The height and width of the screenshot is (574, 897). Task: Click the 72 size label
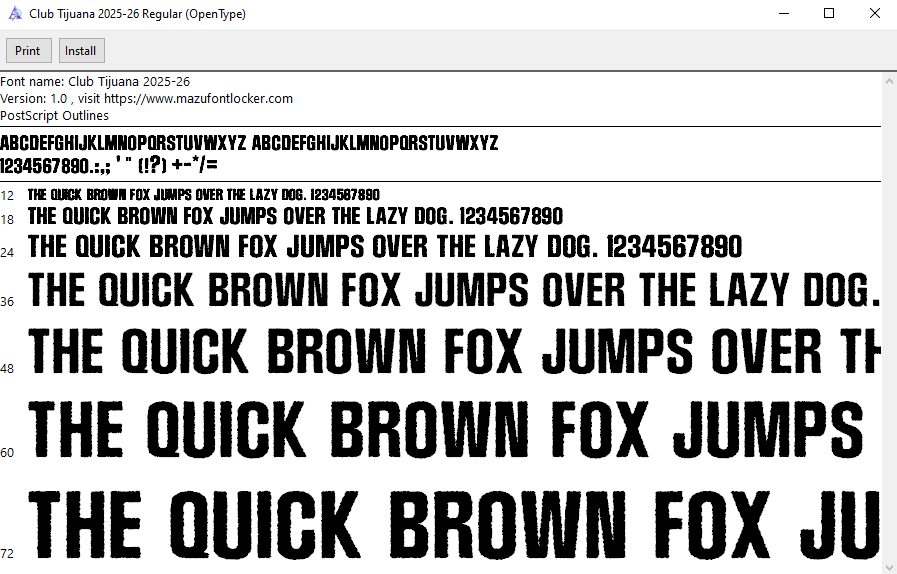click(7, 554)
